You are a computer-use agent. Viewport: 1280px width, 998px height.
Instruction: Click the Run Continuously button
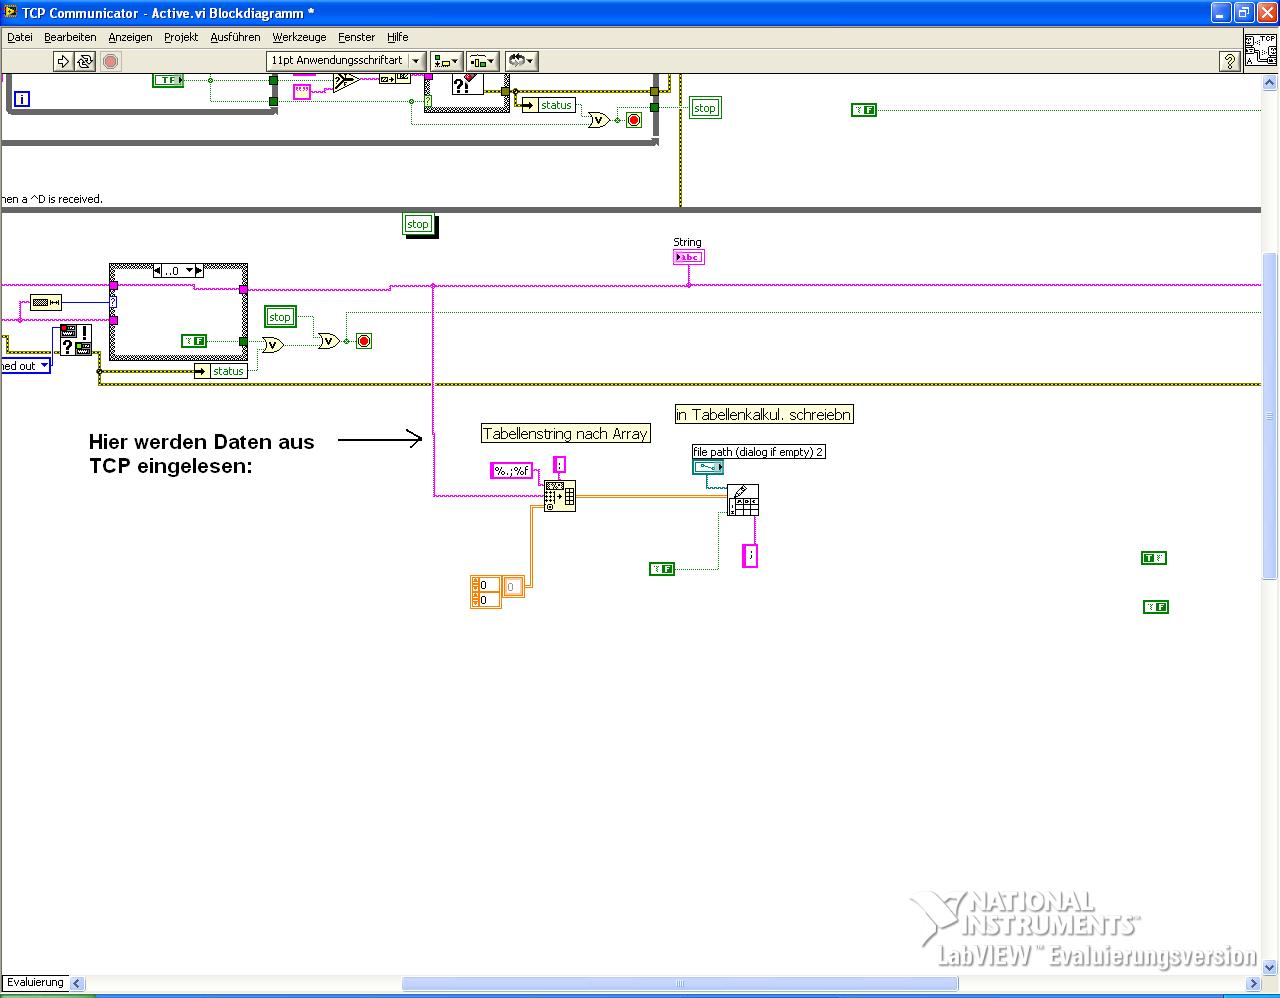(85, 61)
